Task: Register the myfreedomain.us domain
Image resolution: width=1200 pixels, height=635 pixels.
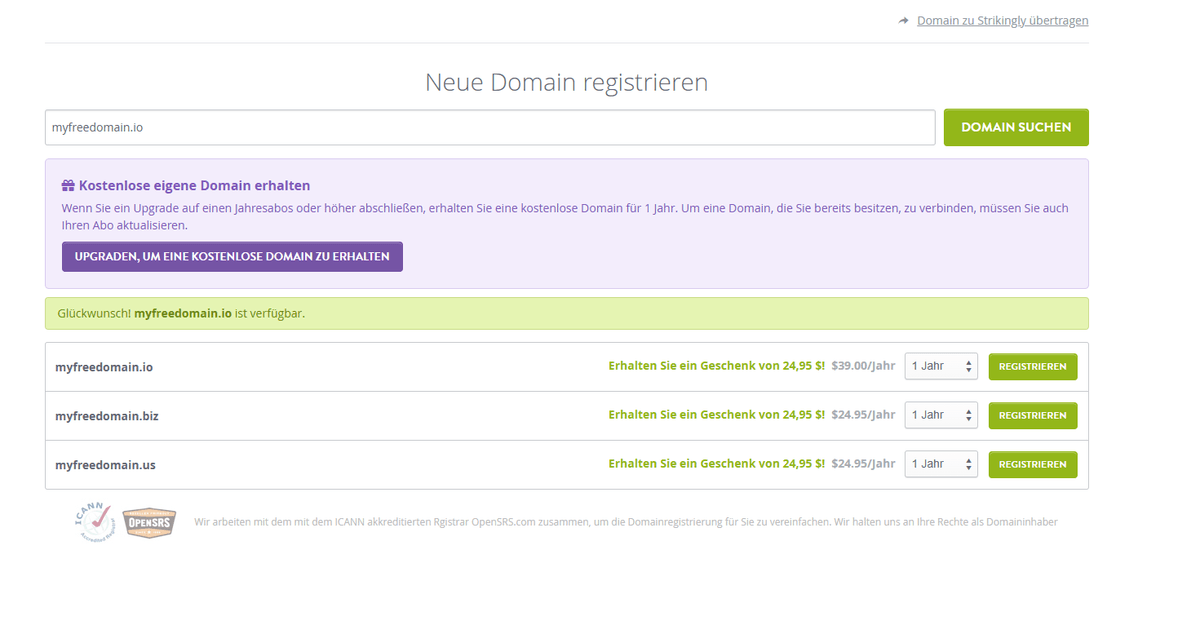Action: pos(1032,464)
